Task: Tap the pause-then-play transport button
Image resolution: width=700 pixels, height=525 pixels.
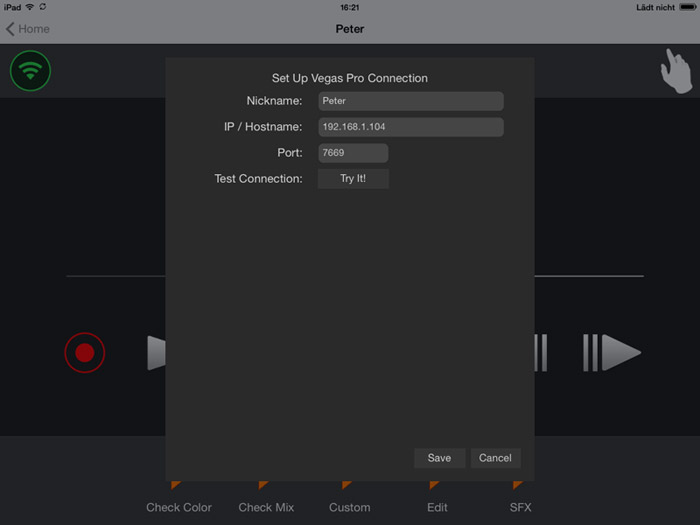Action: [x=612, y=353]
